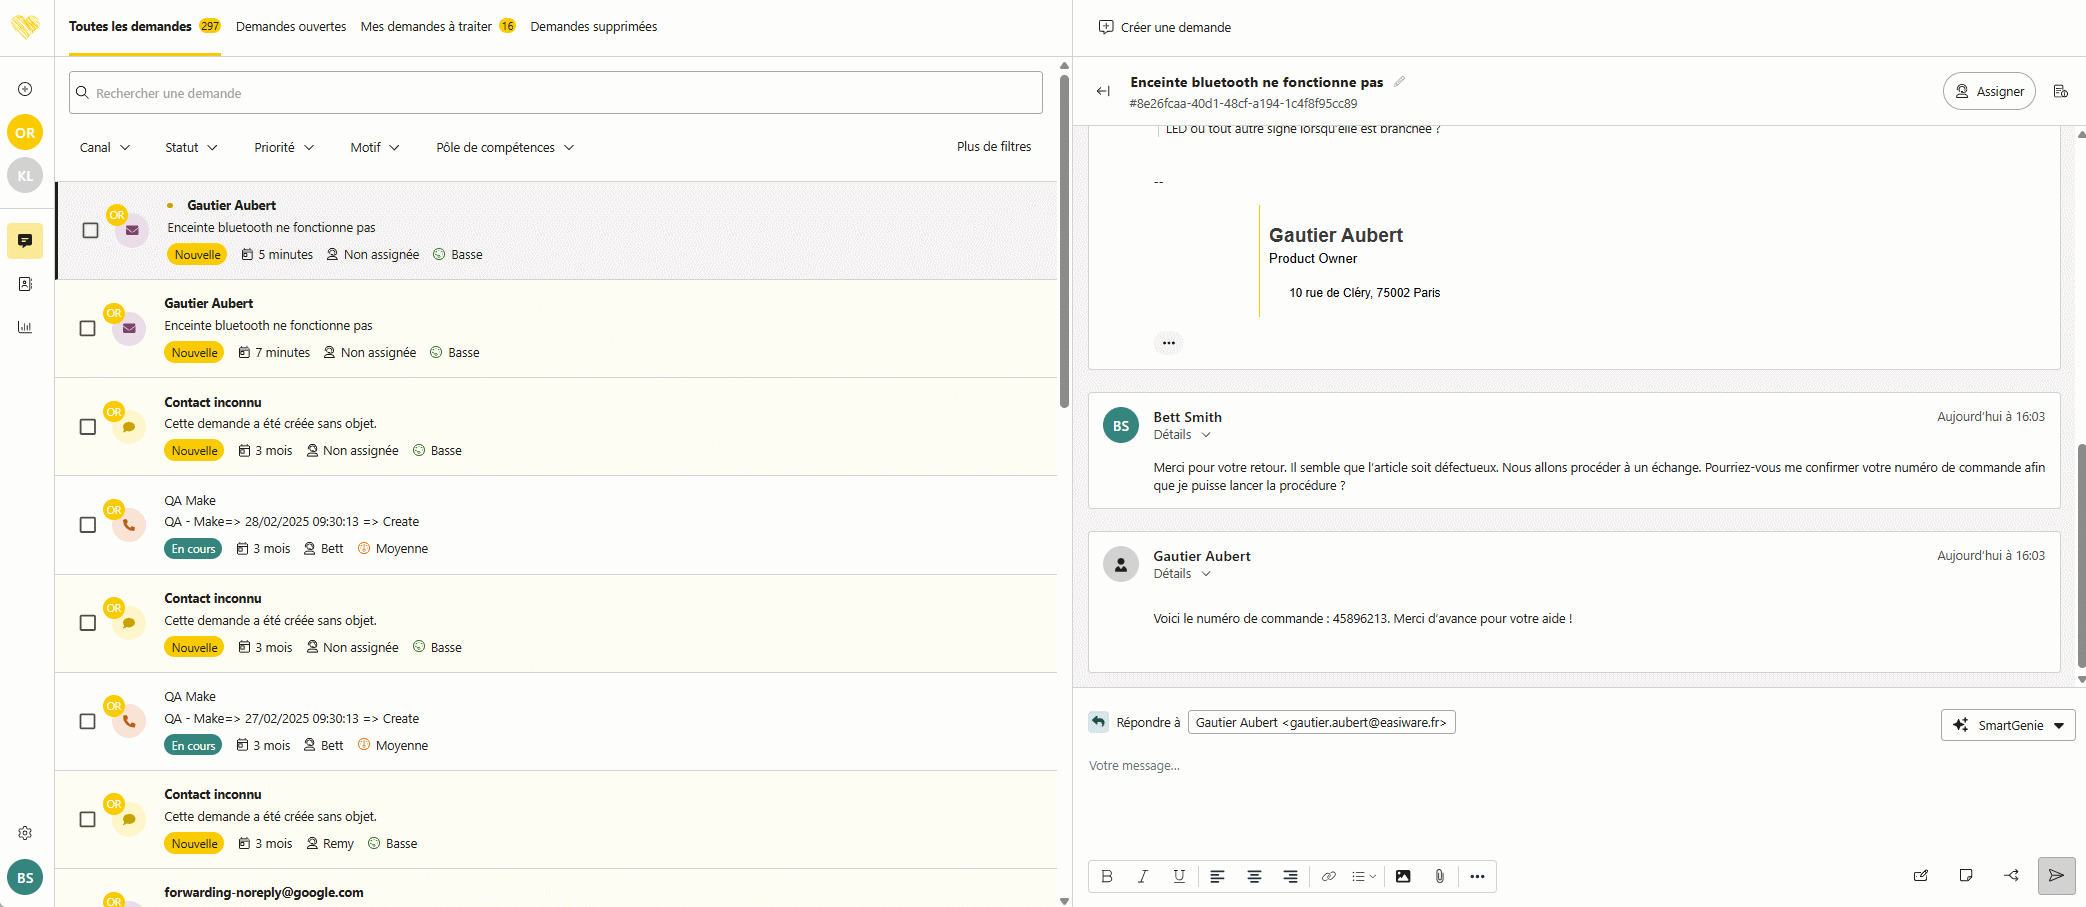
Task: Expand the Priorité filter options
Action: click(283, 147)
